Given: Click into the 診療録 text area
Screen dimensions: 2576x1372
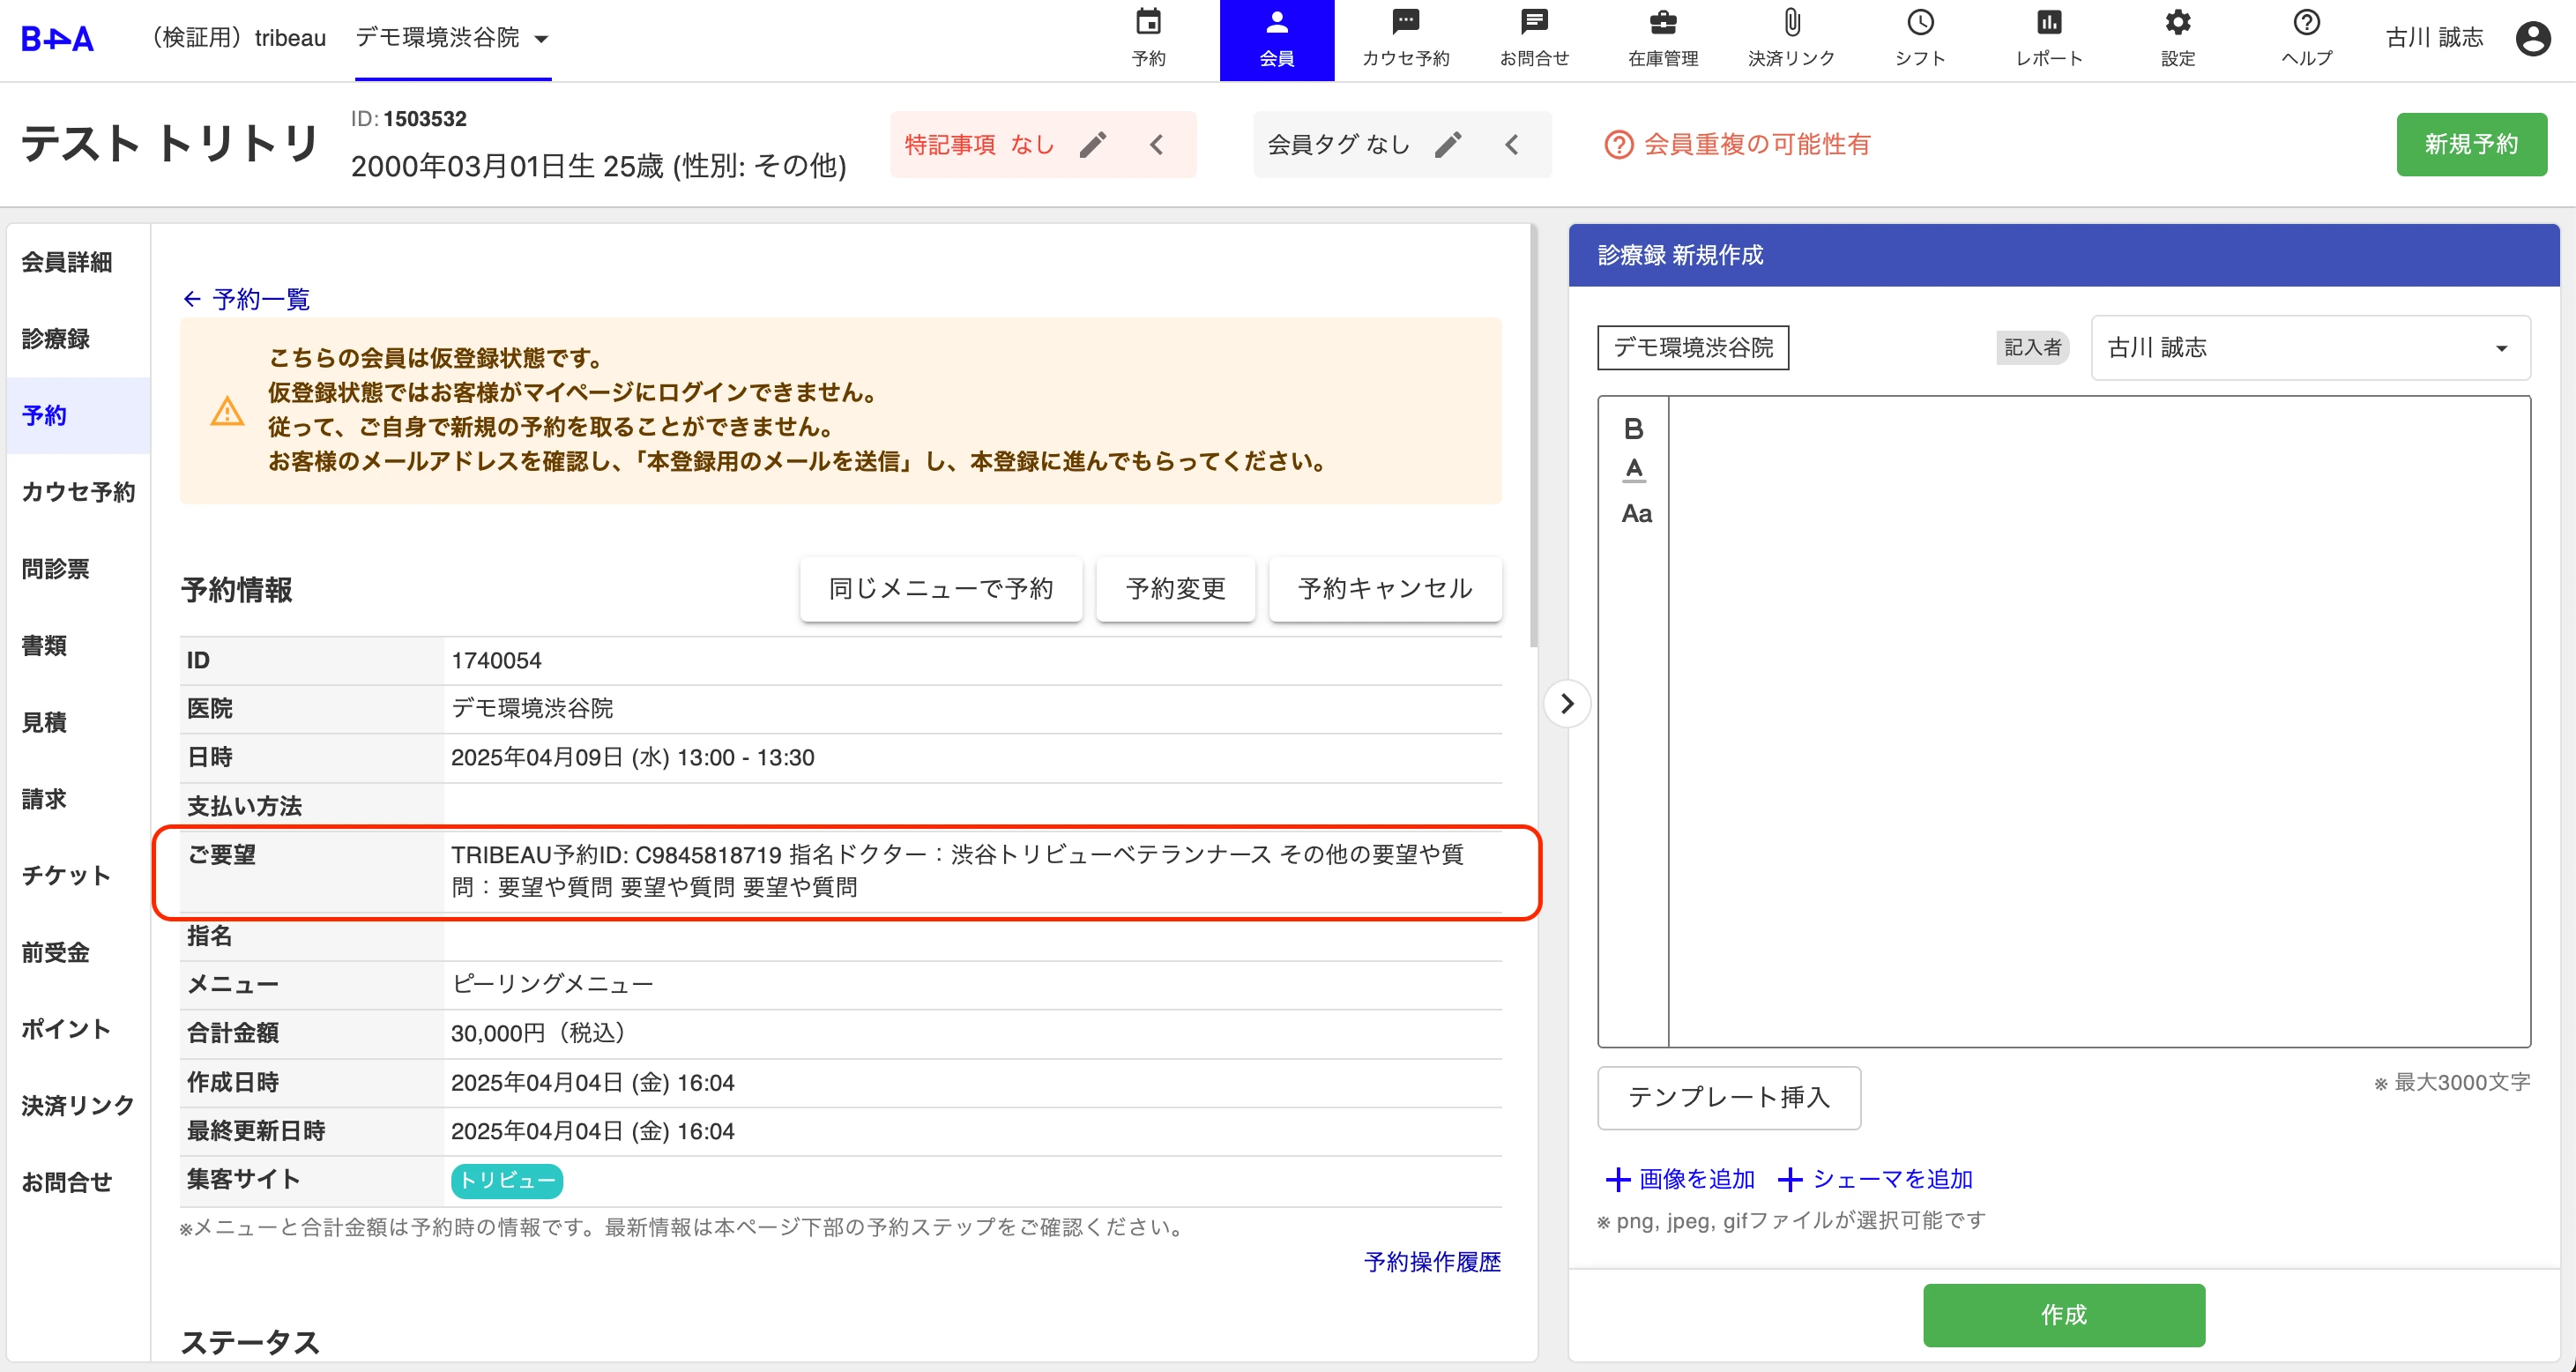Looking at the screenshot, I should 2098,720.
